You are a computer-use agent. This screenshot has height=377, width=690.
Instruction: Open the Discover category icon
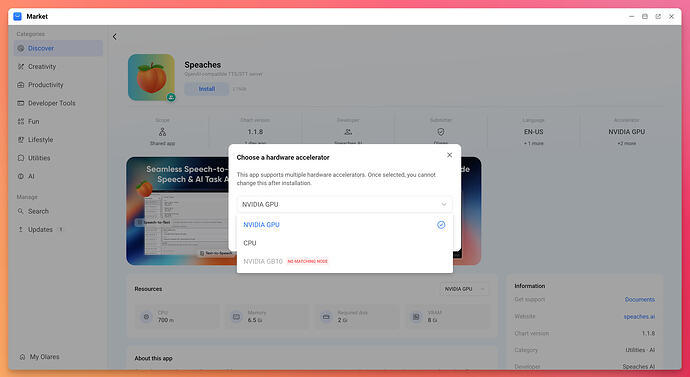[x=21, y=48]
